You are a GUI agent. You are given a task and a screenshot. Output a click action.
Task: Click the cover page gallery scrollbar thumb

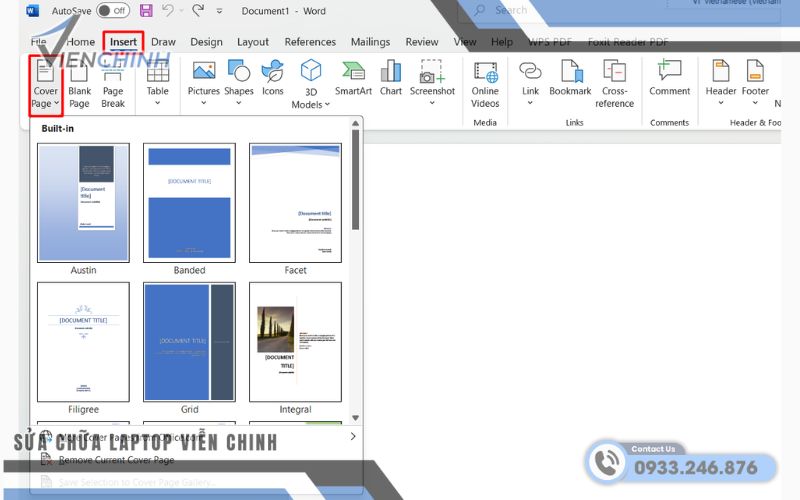coord(356,180)
